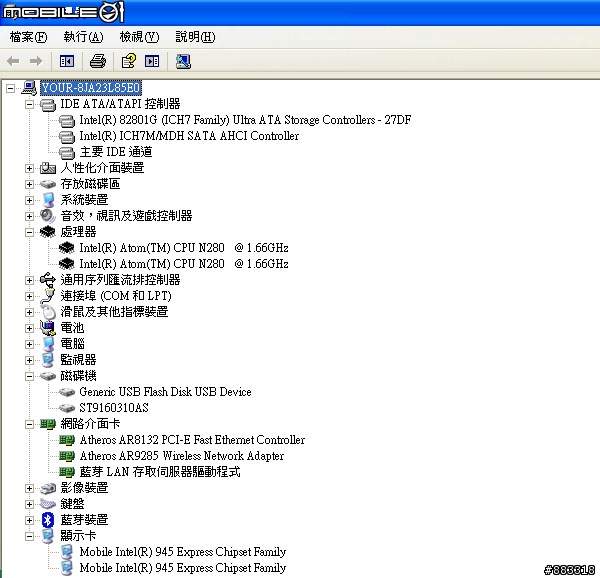
Task: Select the first Intel Atom N280 processor
Action: (184, 248)
